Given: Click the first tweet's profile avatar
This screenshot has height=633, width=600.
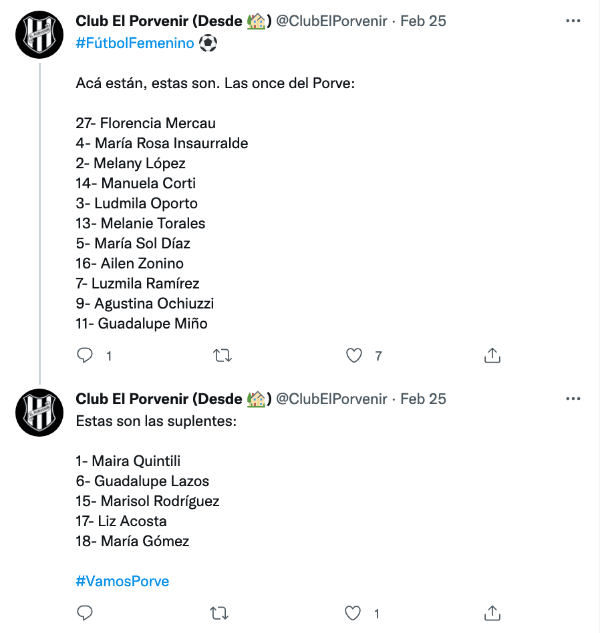Looking at the screenshot, I should [40, 39].
